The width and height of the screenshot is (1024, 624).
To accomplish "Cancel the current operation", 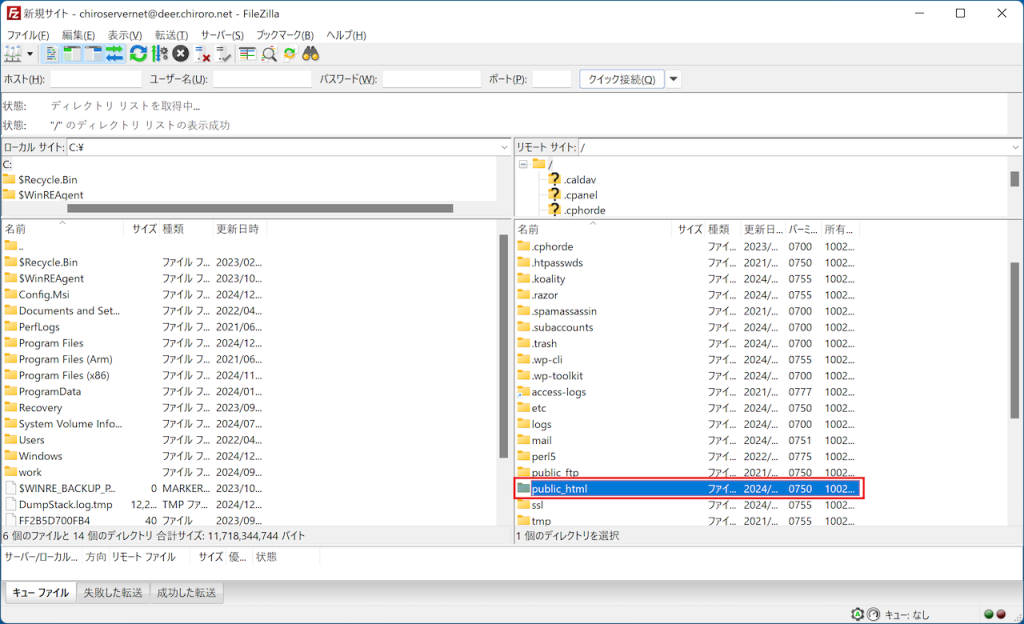I will (180, 54).
